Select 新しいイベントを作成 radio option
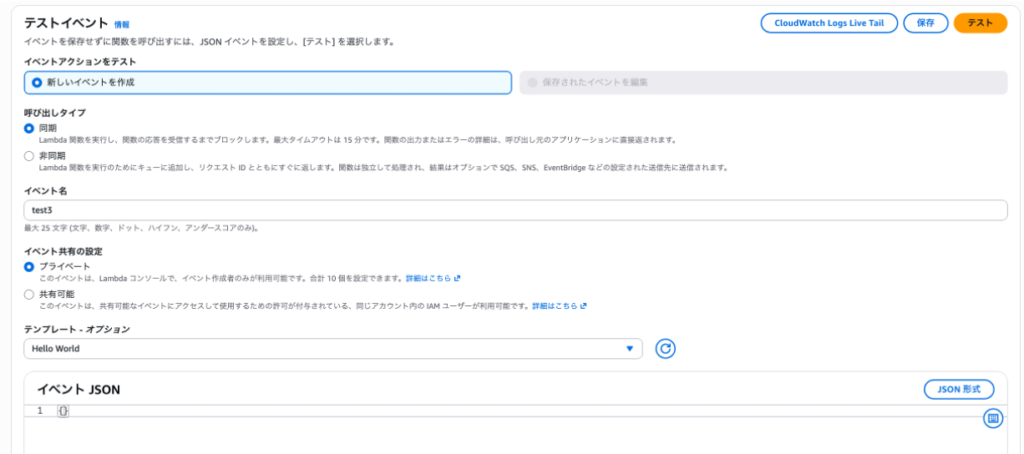 268,82
